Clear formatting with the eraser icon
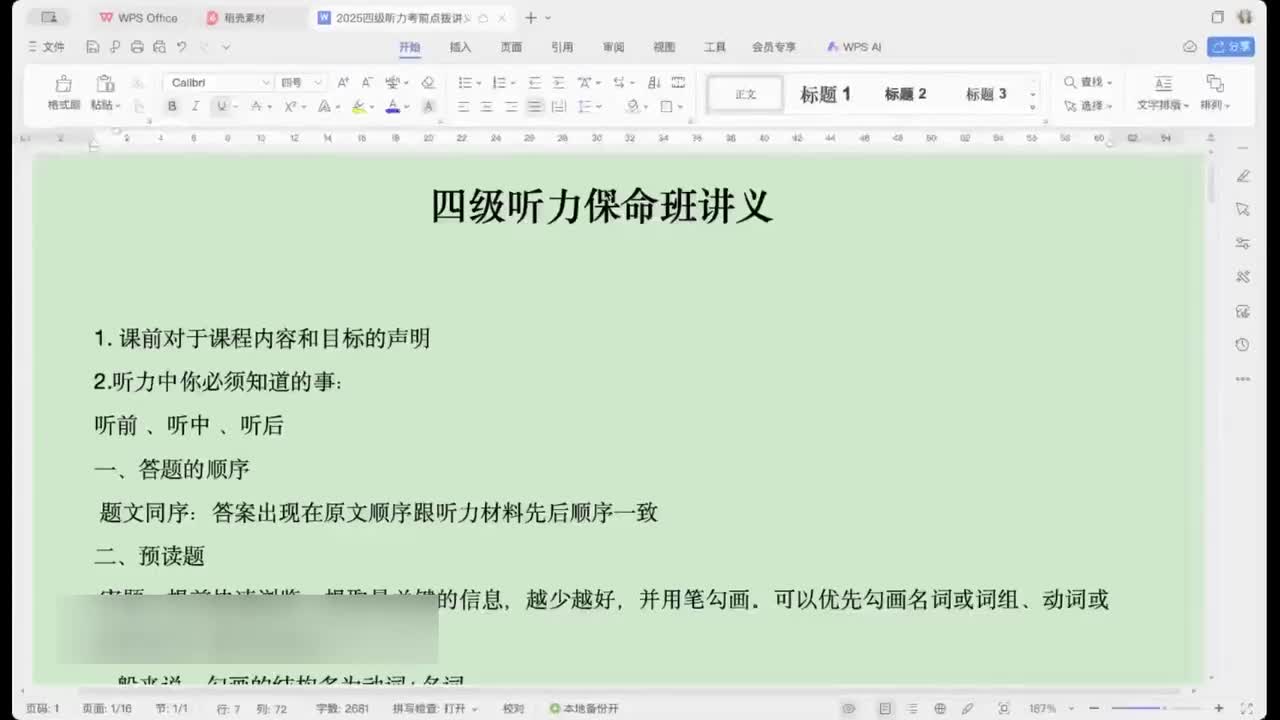 (428, 83)
